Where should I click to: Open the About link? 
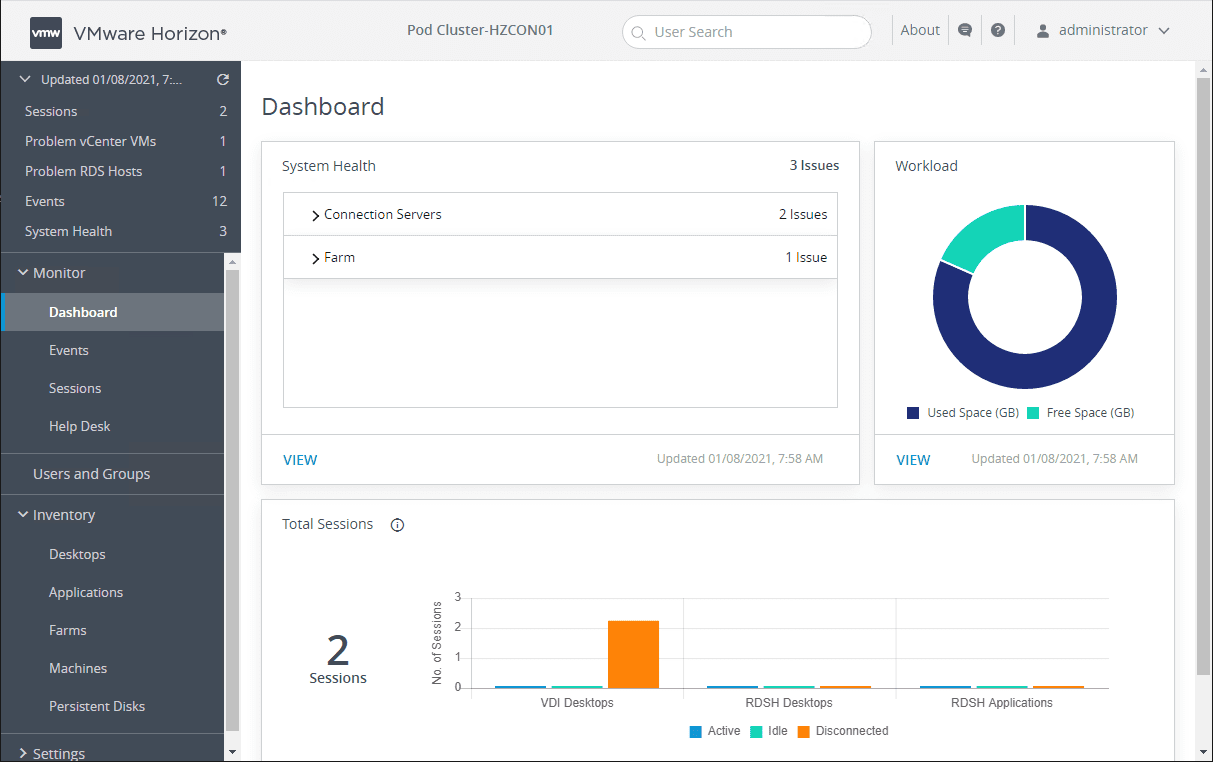point(920,30)
